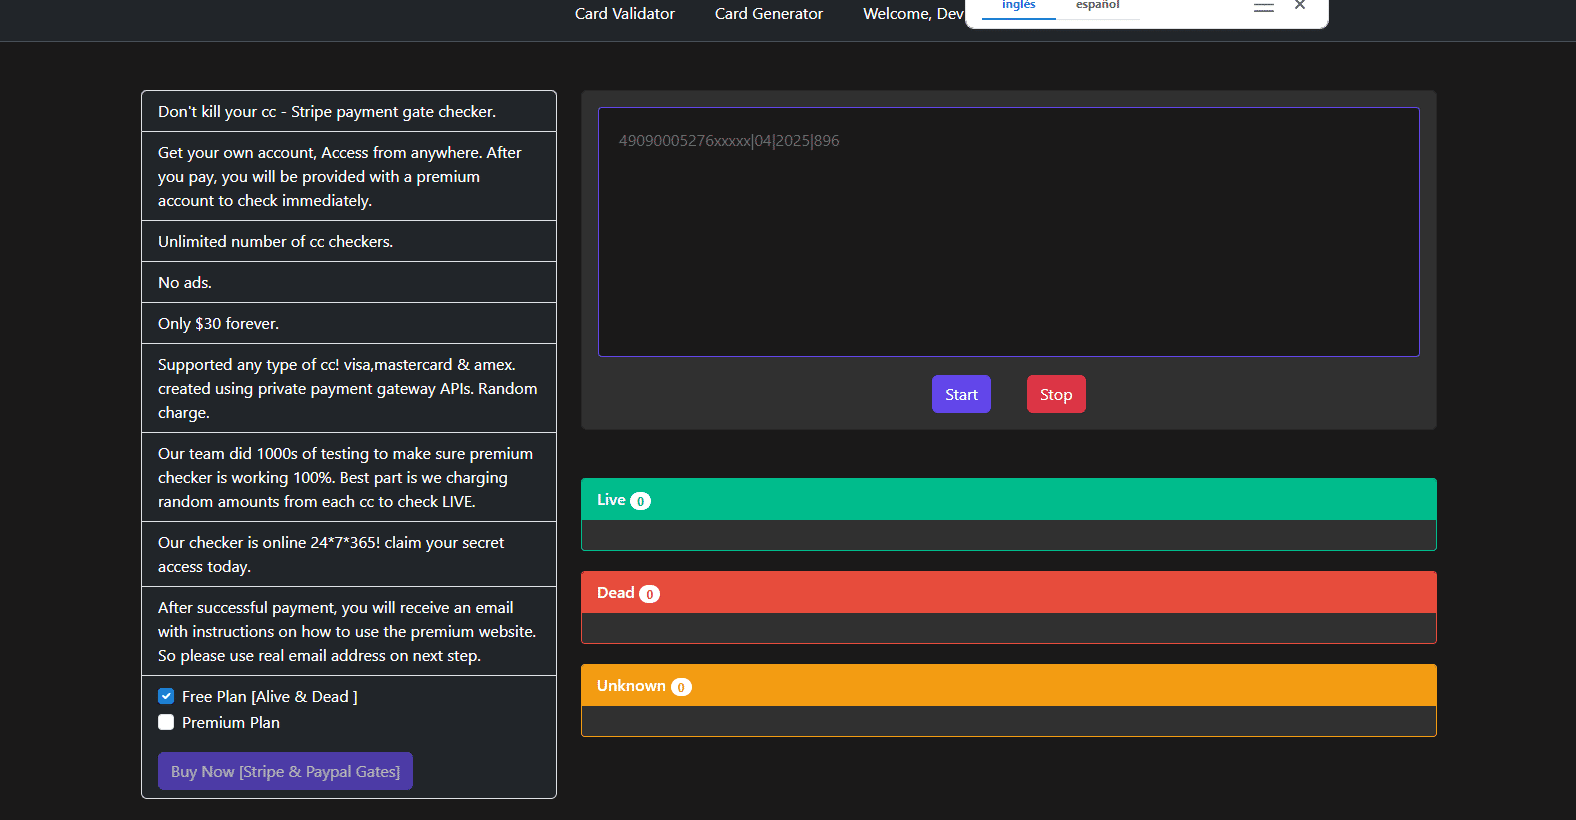Click the Live results count badge

640,501
